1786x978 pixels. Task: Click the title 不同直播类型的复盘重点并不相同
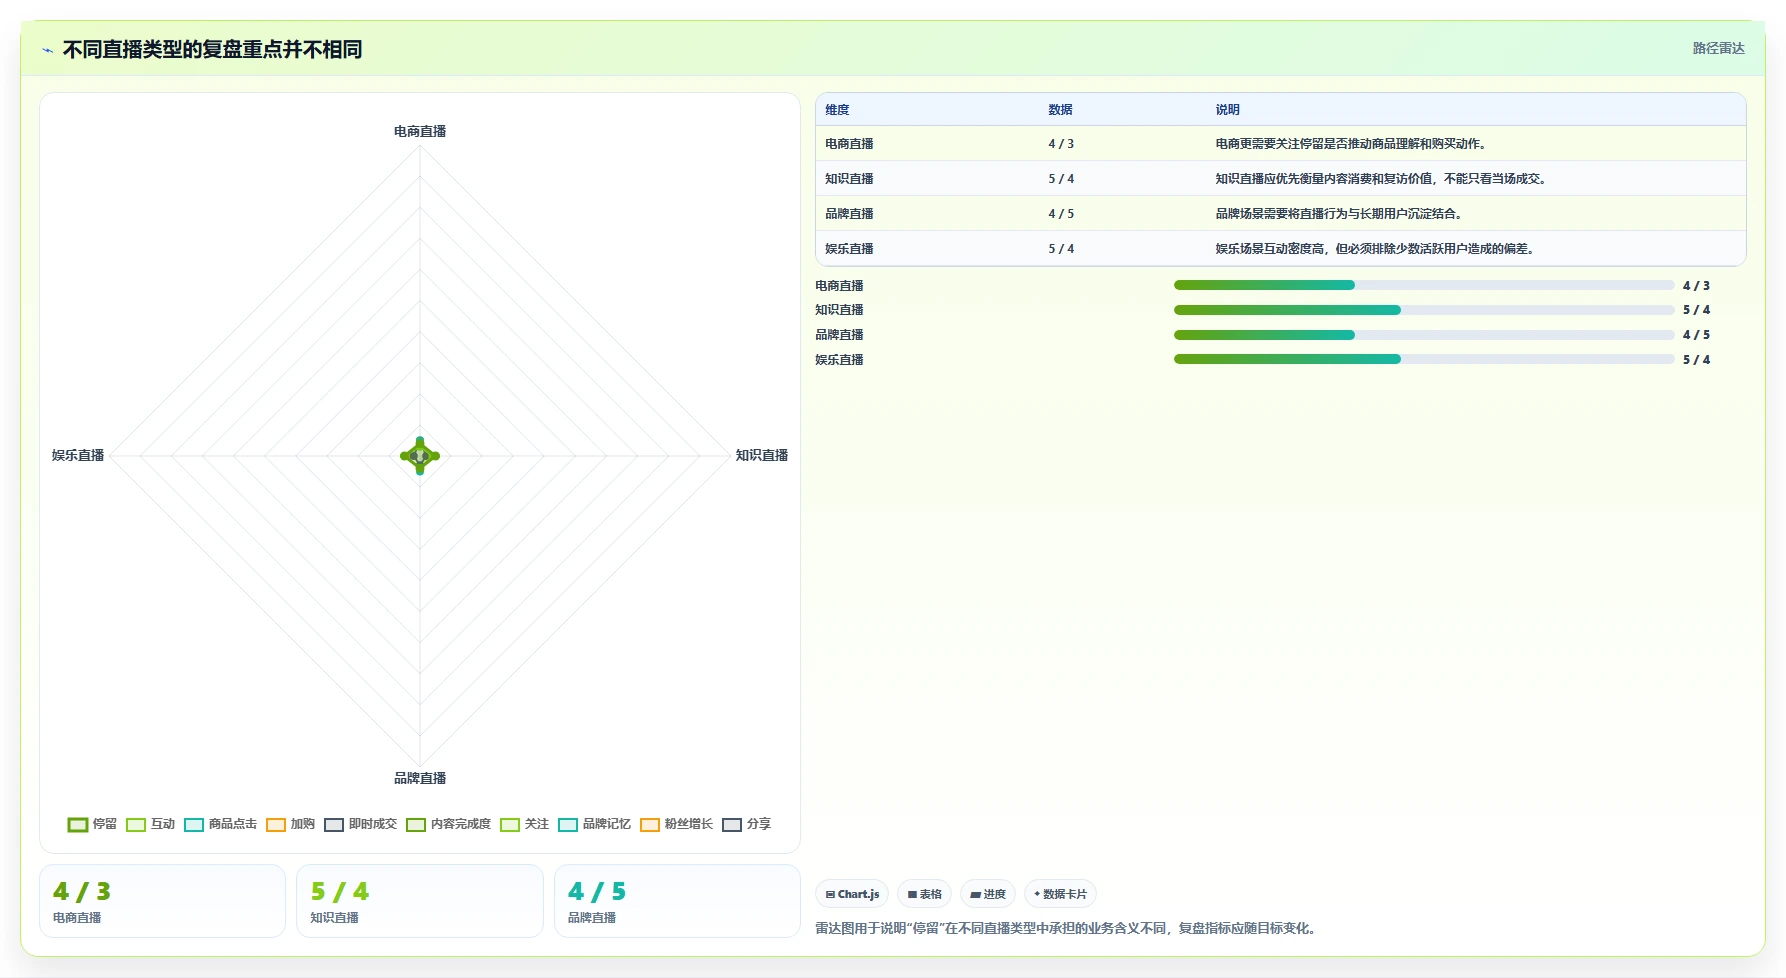pos(212,49)
